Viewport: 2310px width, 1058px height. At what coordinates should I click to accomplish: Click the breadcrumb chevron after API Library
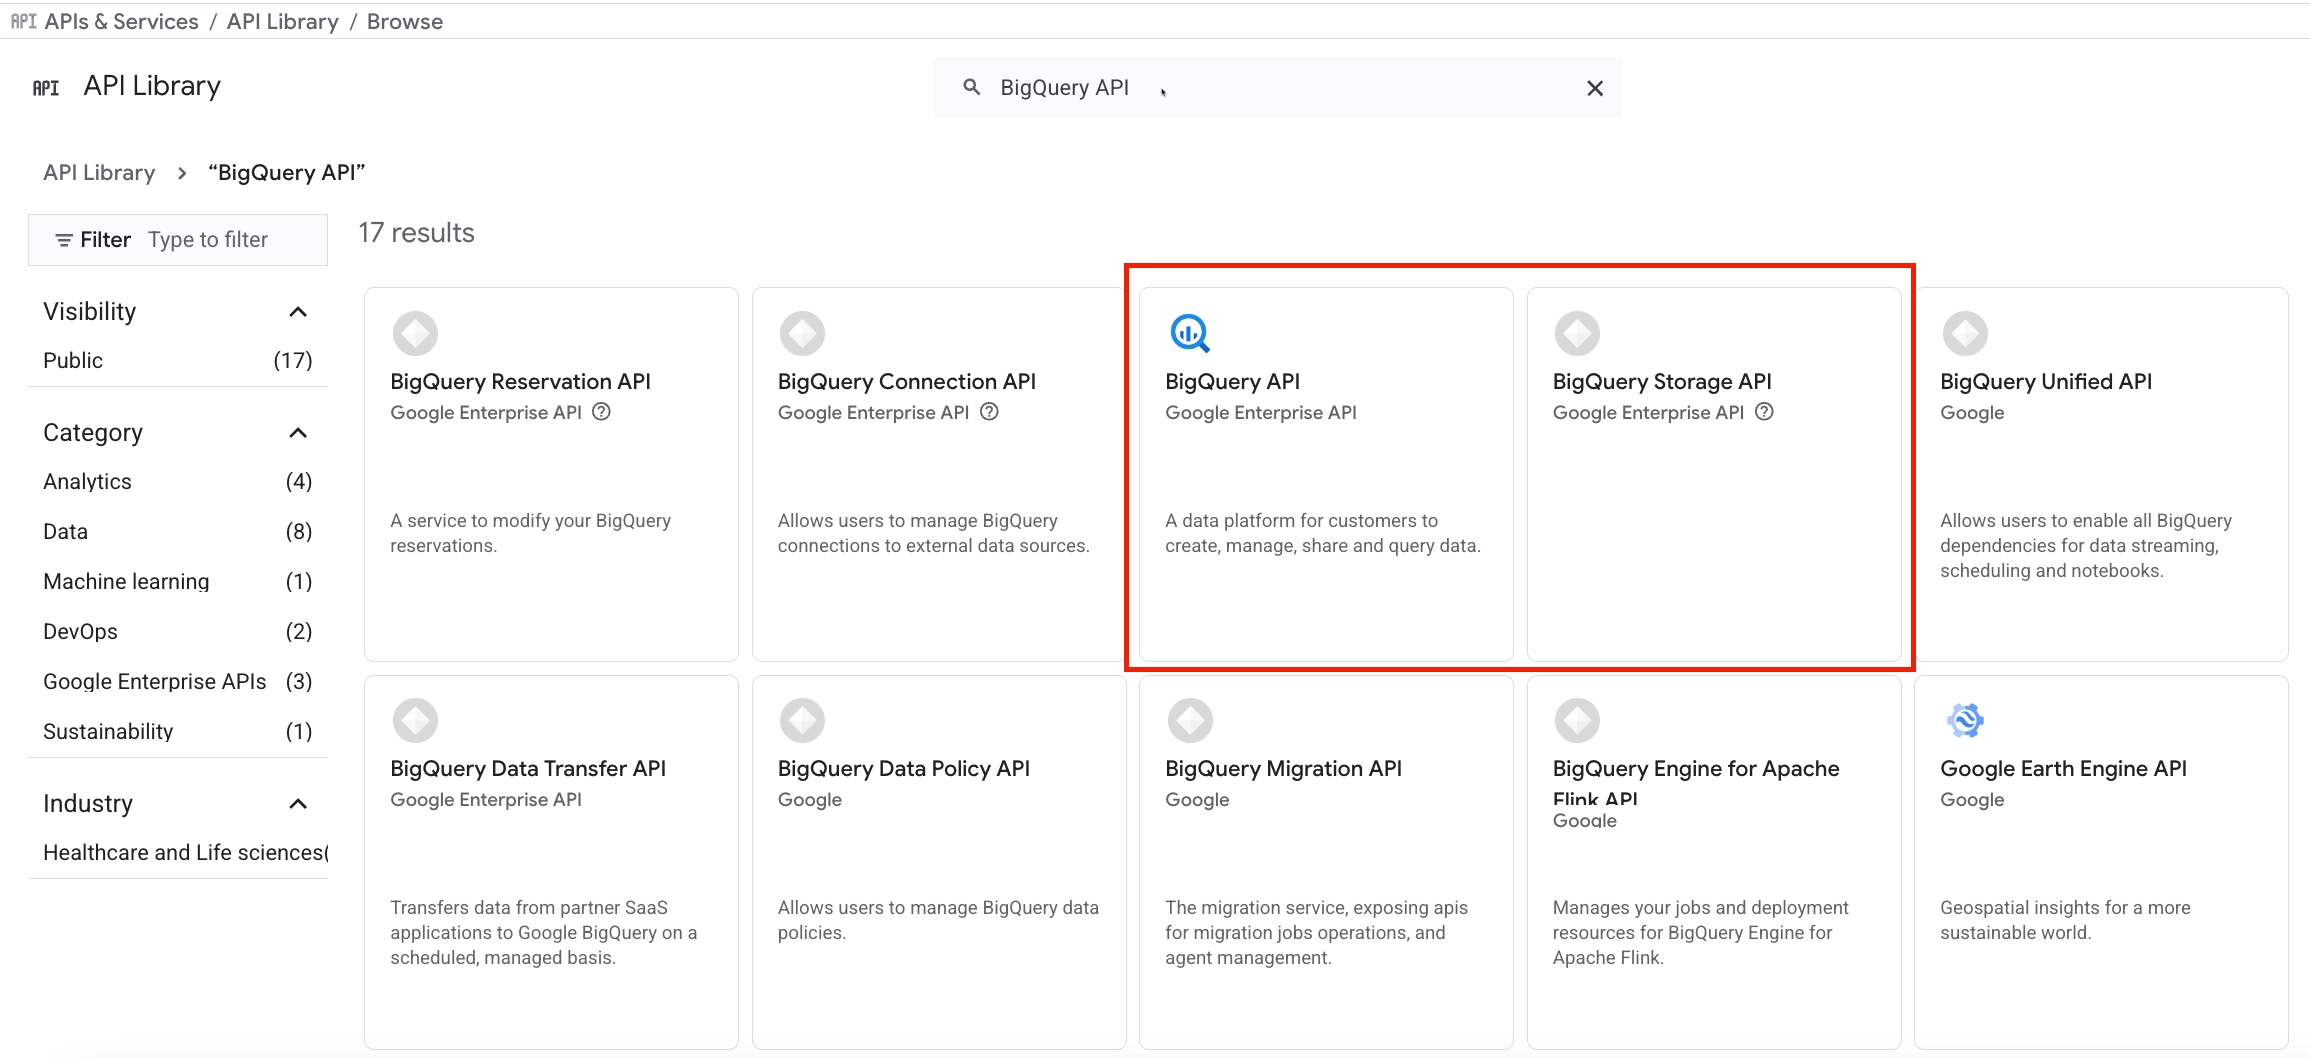click(x=182, y=173)
